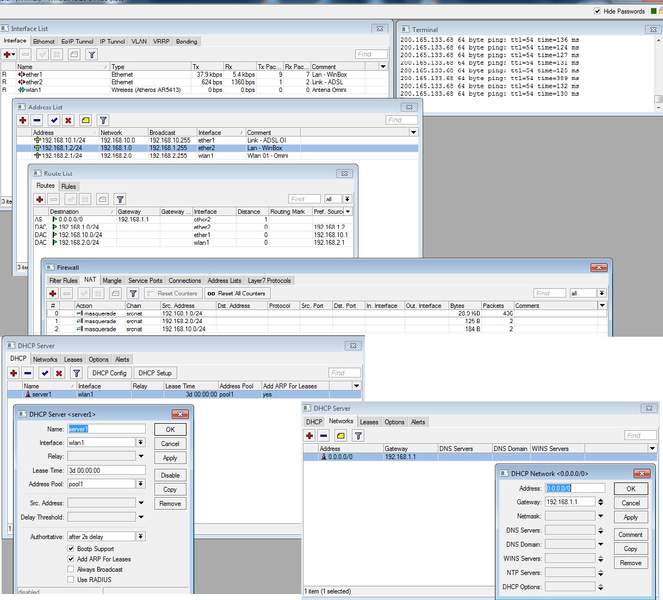Select the 0.0.0.0/0 route row
The image size is (663, 600).
pyautogui.click(x=192, y=219)
